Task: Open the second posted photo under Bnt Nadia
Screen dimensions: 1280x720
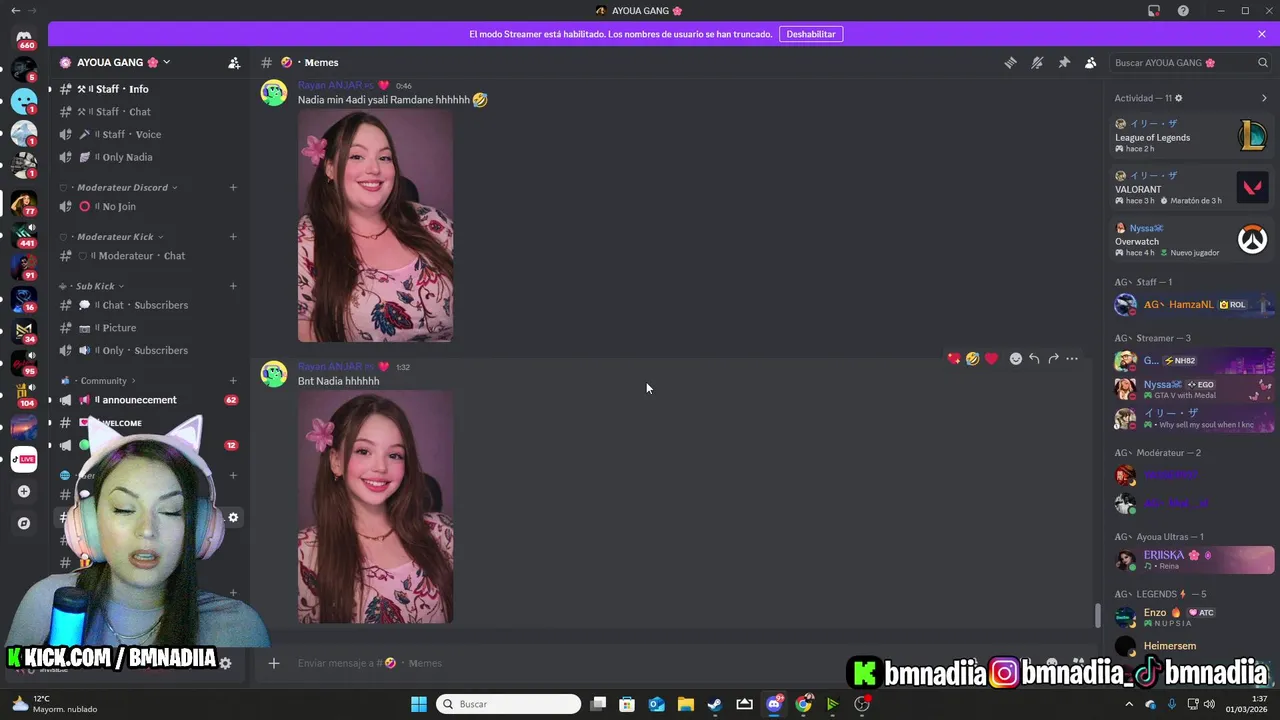Action: click(375, 507)
